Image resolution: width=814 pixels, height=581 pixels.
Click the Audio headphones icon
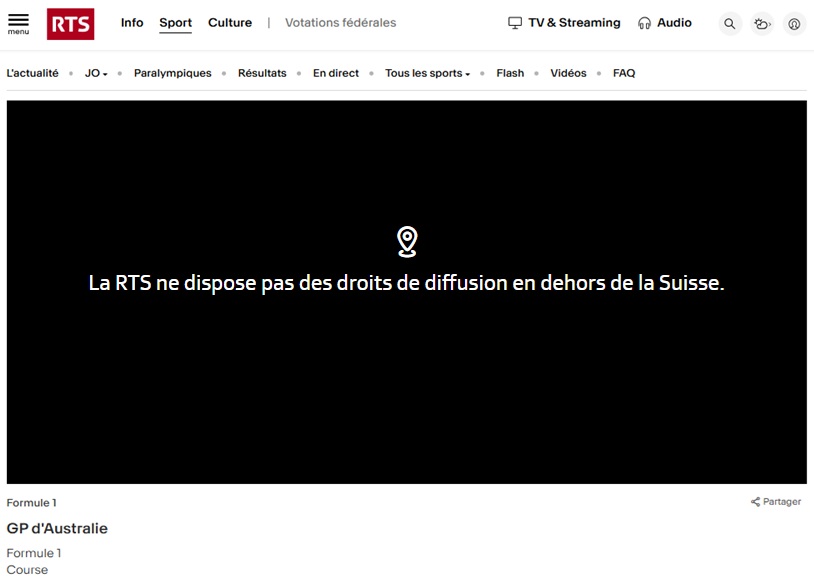[x=643, y=22]
